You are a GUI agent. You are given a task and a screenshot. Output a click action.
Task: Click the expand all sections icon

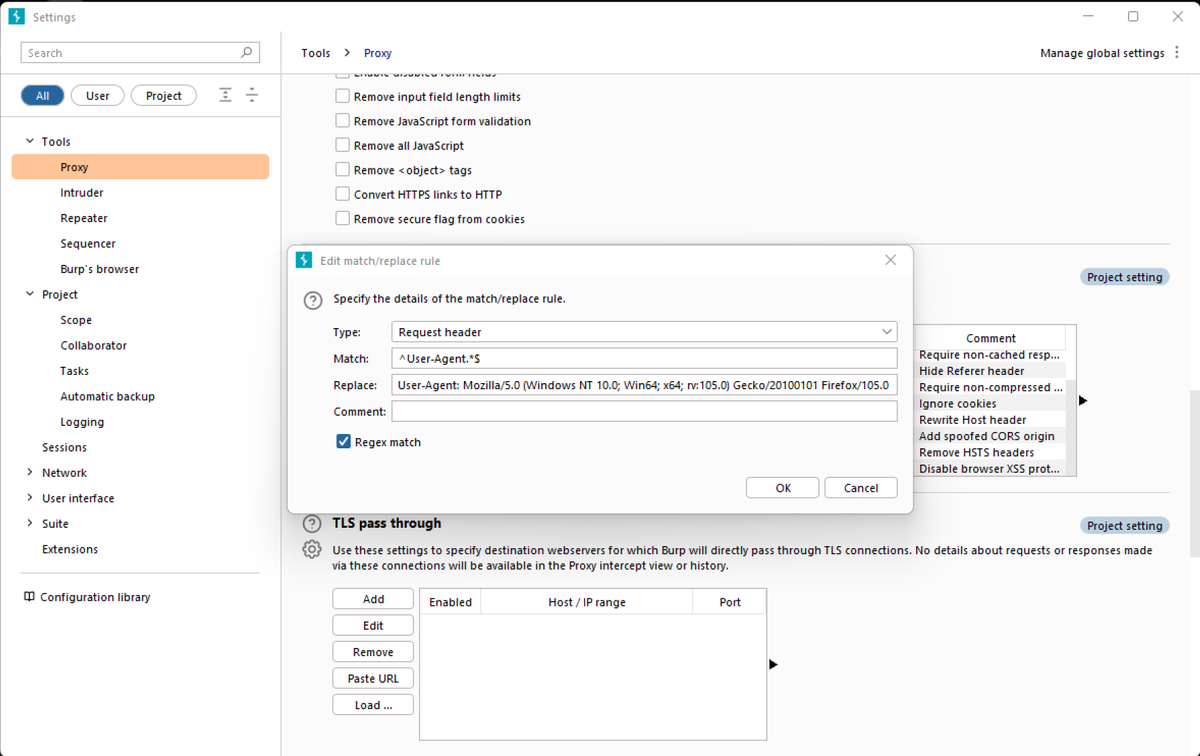pos(226,95)
